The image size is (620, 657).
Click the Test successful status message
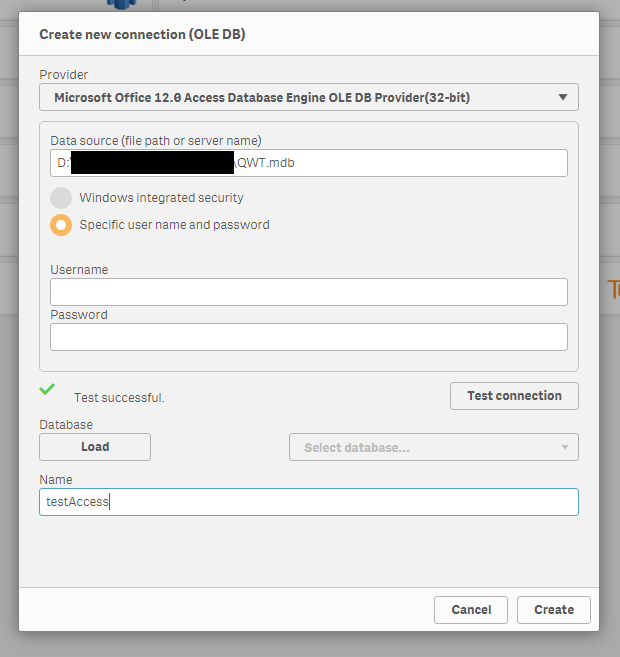(119, 398)
